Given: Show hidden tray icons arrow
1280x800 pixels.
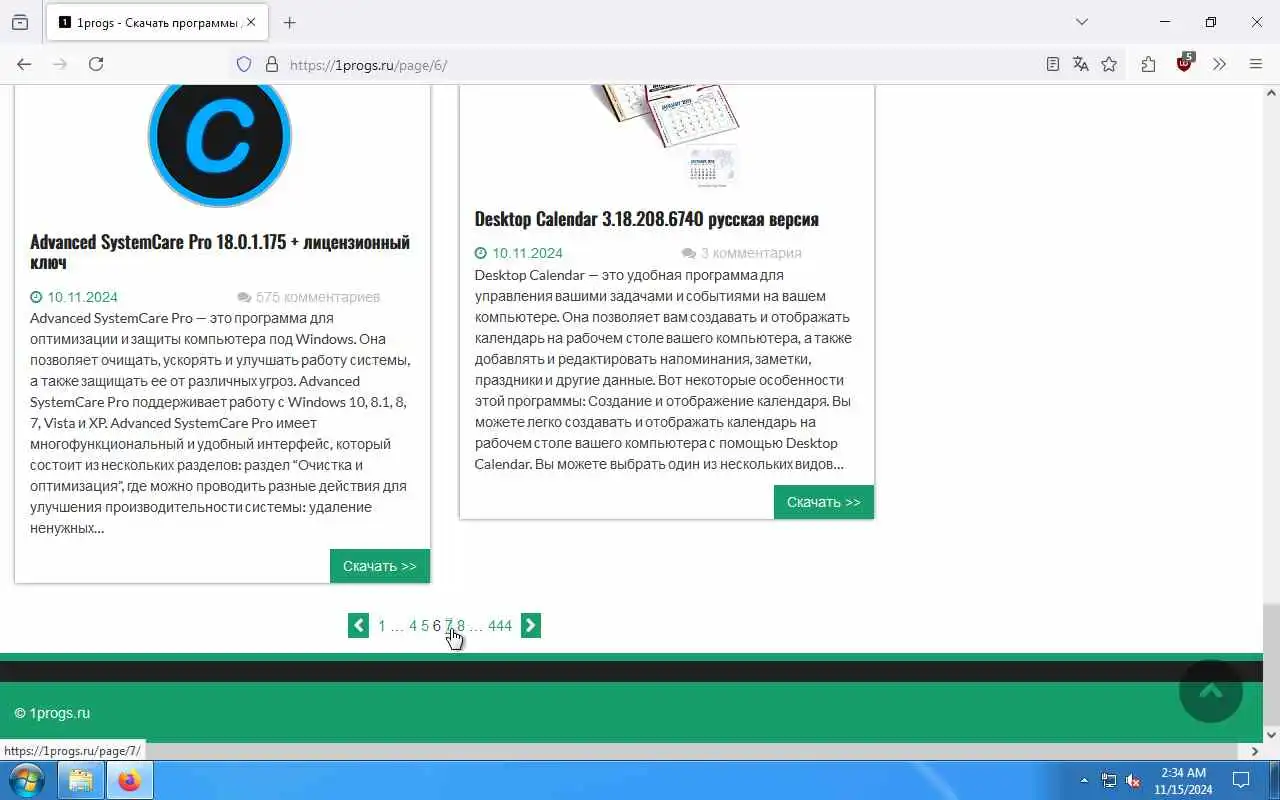Looking at the screenshot, I should coord(1085,780).
